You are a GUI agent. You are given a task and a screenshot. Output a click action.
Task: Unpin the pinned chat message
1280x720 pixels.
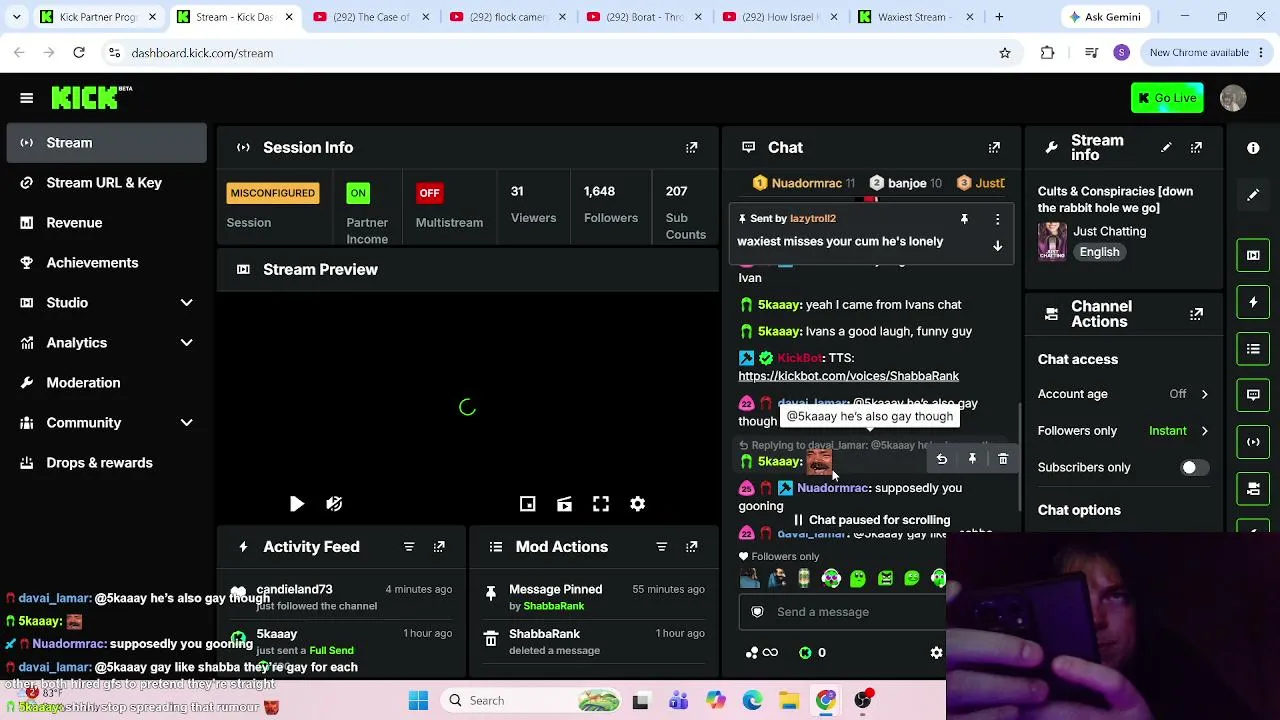(x=964, y=219)
